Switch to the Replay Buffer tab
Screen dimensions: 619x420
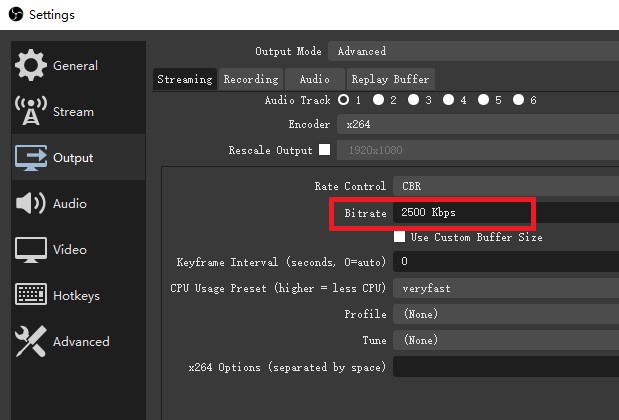390,79
